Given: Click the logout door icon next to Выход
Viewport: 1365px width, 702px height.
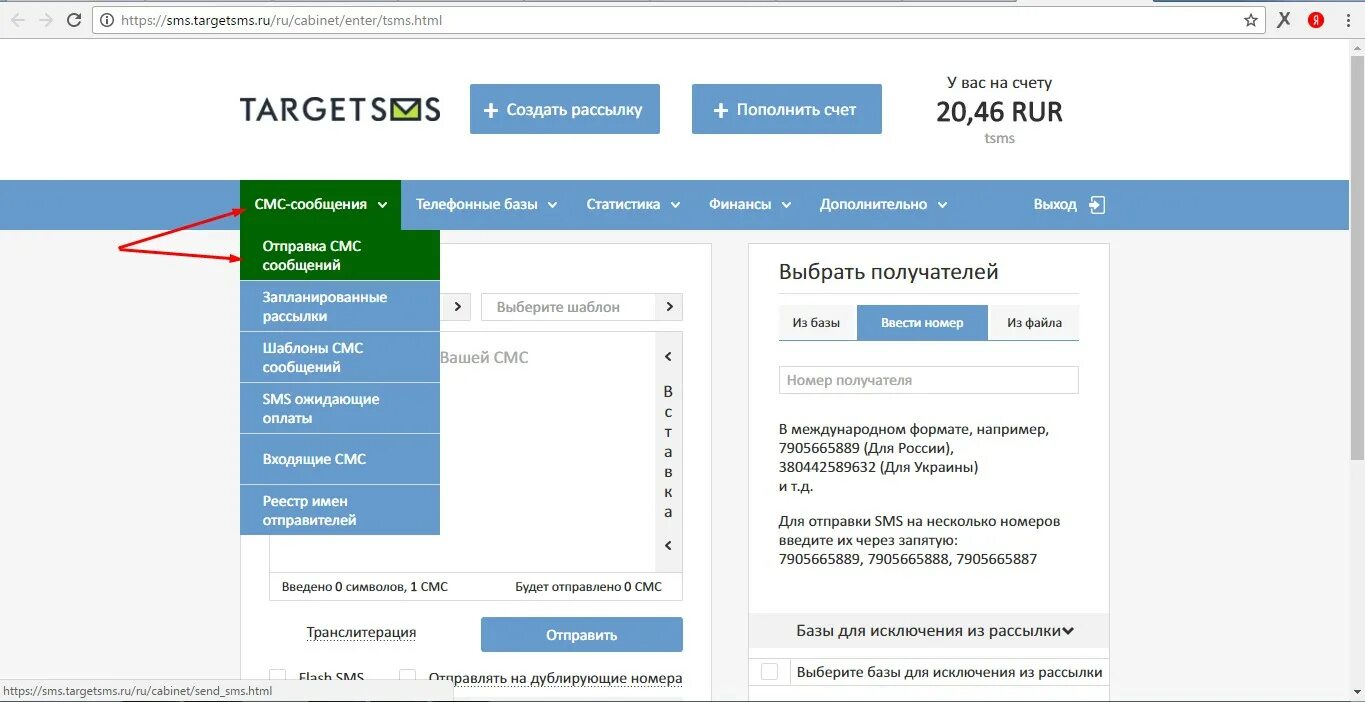Looking at the screenshot, I should pos(1097,205).
